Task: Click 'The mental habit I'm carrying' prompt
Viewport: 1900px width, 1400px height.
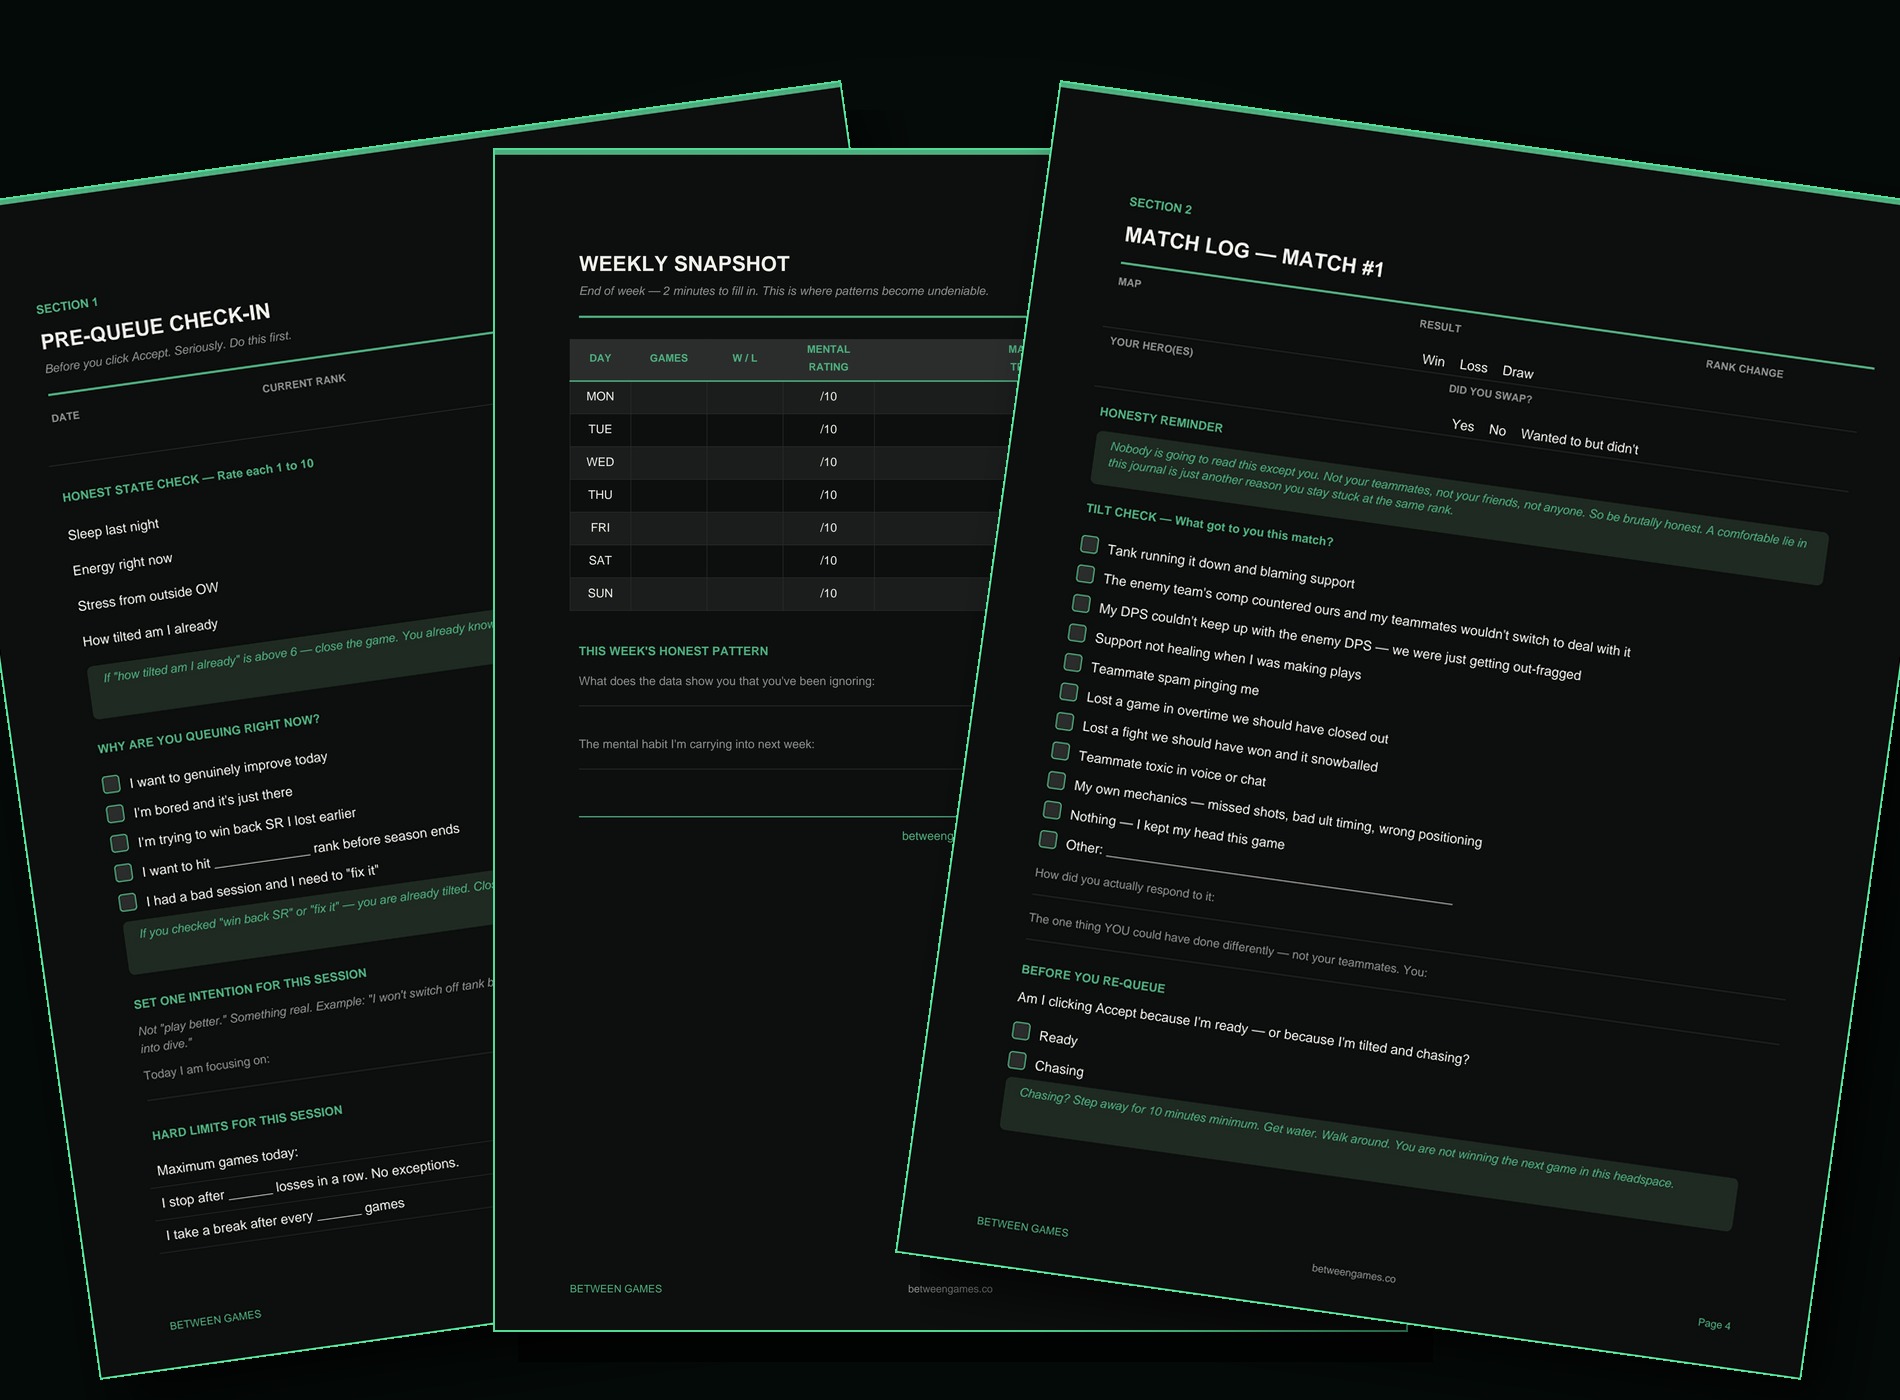Action: [x=696, y=744]
